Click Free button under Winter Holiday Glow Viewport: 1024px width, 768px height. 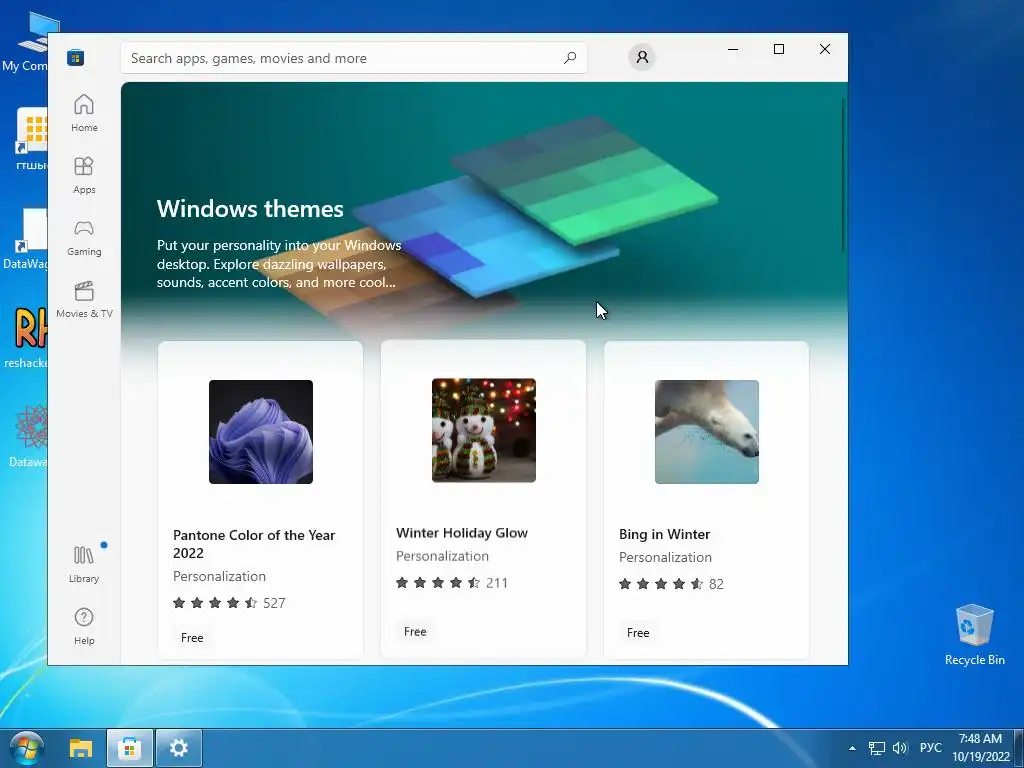coord(415,632)
